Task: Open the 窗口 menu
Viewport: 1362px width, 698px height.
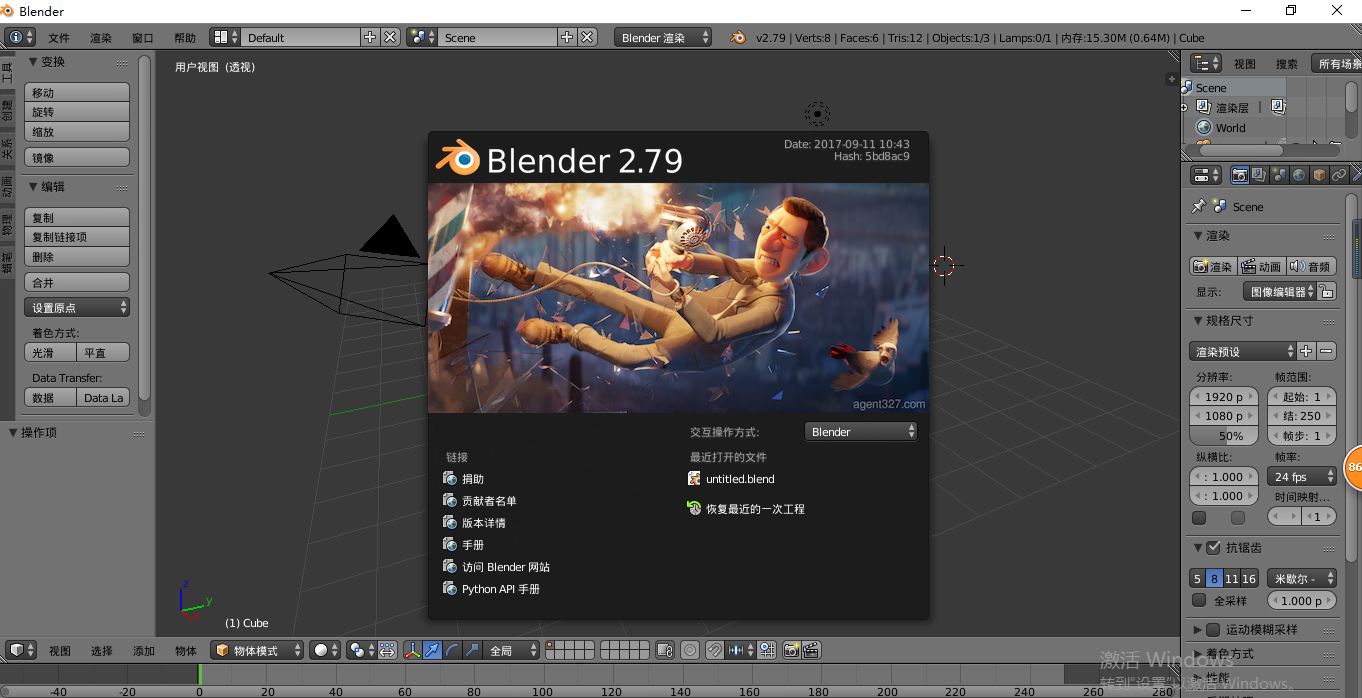Action: coord(143,37)
